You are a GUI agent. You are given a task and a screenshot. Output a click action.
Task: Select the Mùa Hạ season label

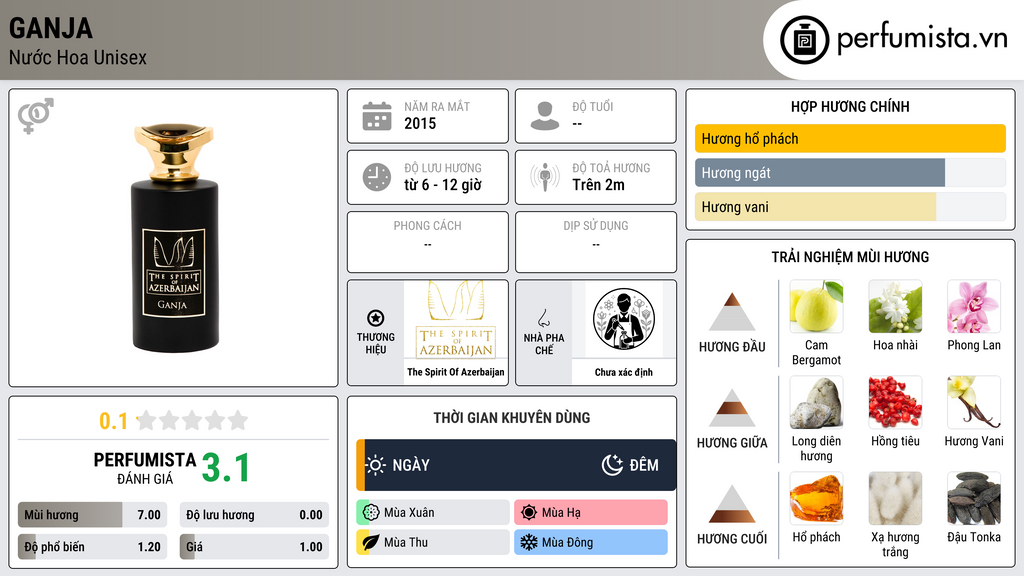[561, 513]
